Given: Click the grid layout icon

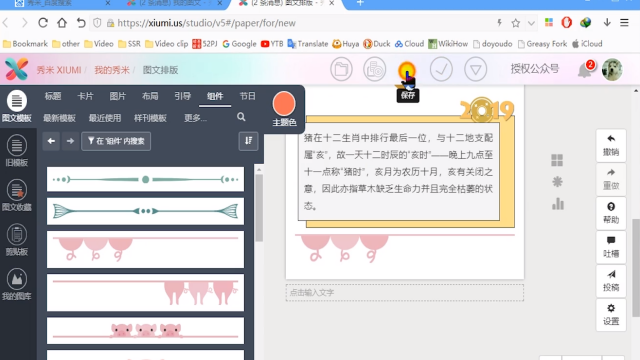Looking at the screenshot, I should point(557,160).
